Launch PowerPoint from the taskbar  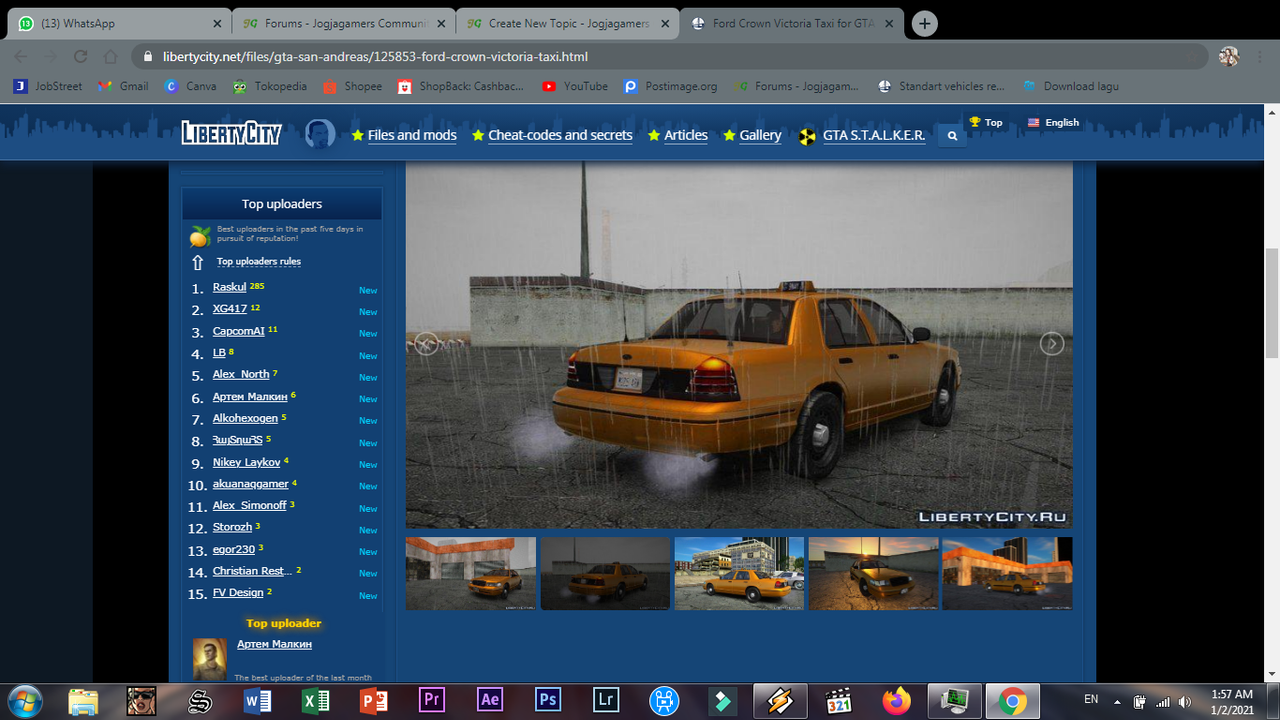point(373,701)
